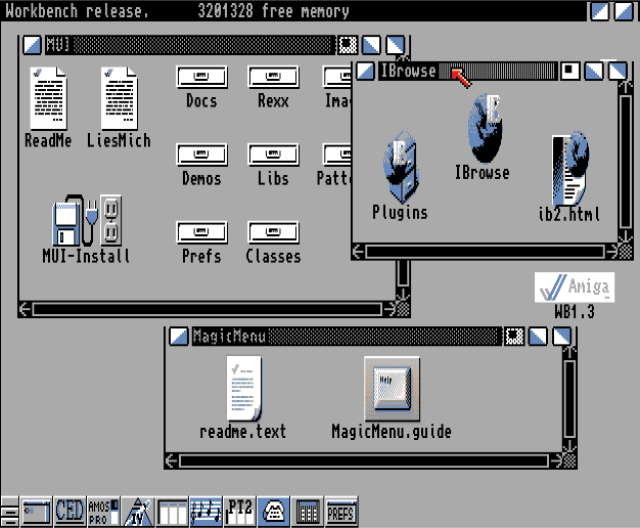Viewport: 640px width, 528px height.
Task: Click down scroll arrow in IBrowse window
Action: tap(625, 237)
